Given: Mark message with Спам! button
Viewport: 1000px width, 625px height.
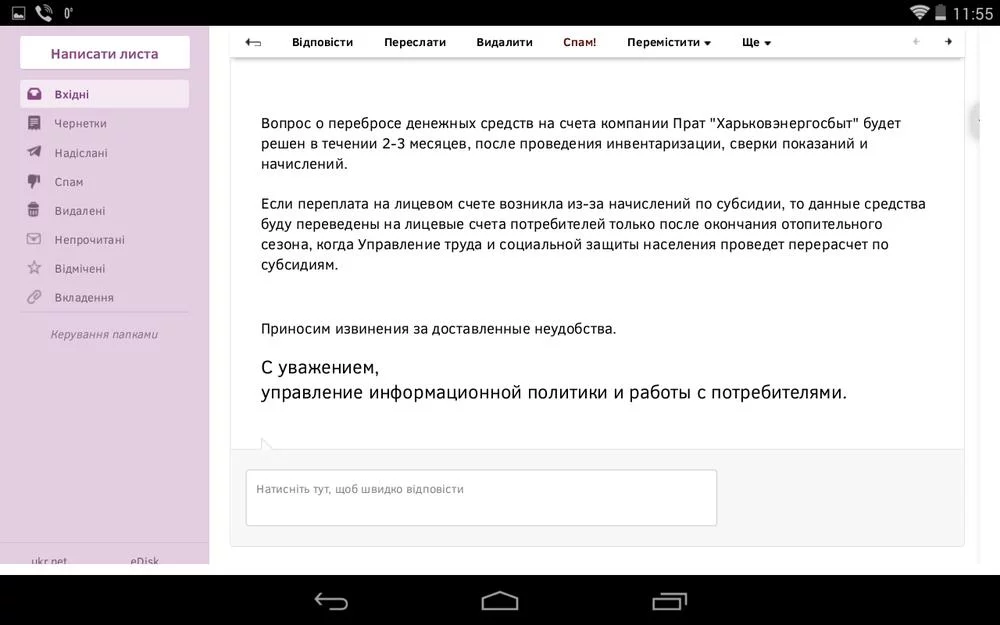Looking at the screenshot, I should tap(580, 42).
